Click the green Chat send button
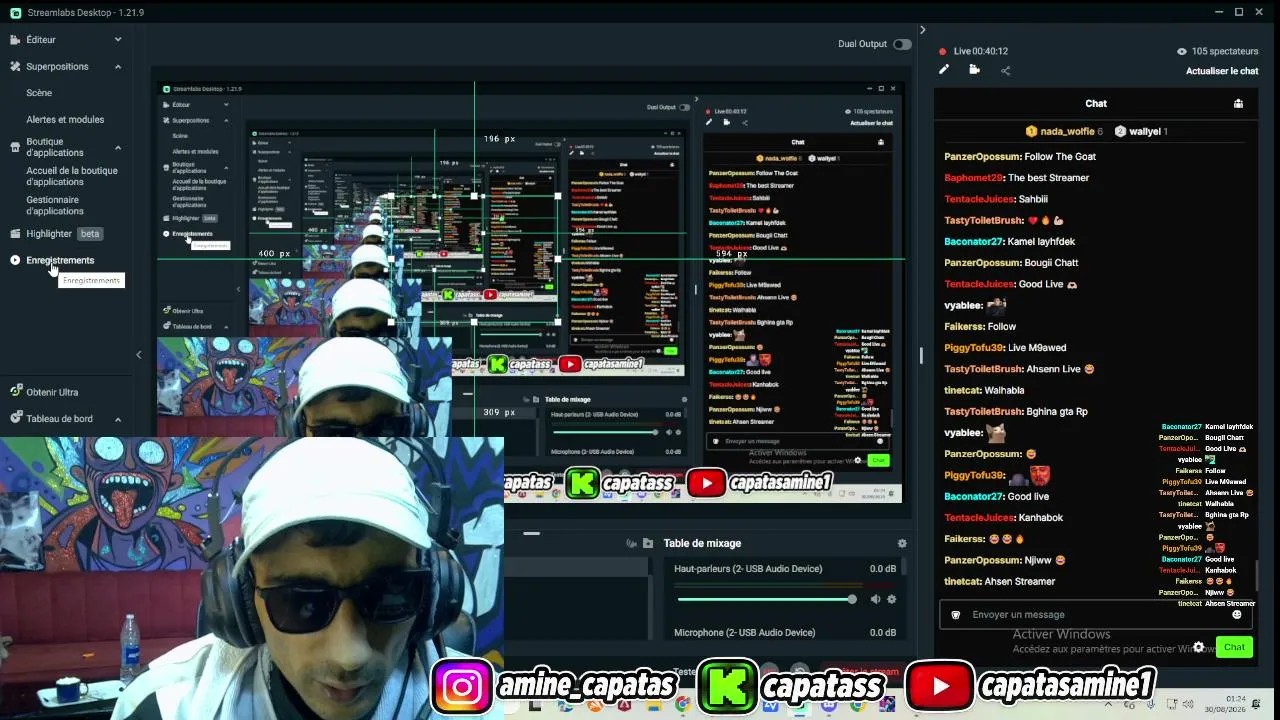 click(1234, 647)
